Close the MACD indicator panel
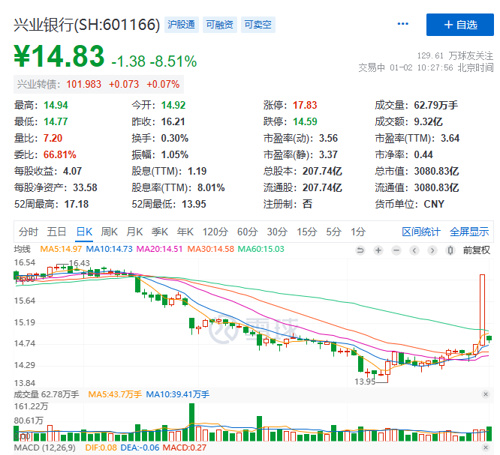The image size is (500, 455). click(x=486, y=447)
